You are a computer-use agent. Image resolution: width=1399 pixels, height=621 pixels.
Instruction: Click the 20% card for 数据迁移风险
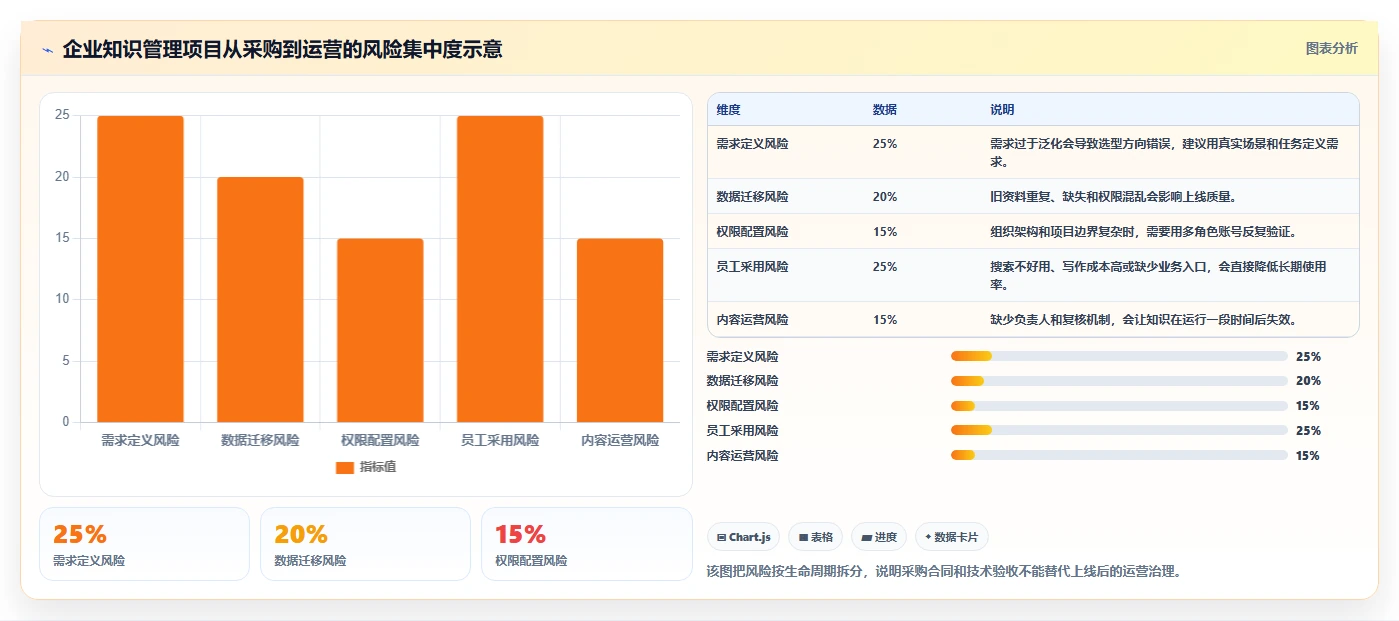coord(365,544)
